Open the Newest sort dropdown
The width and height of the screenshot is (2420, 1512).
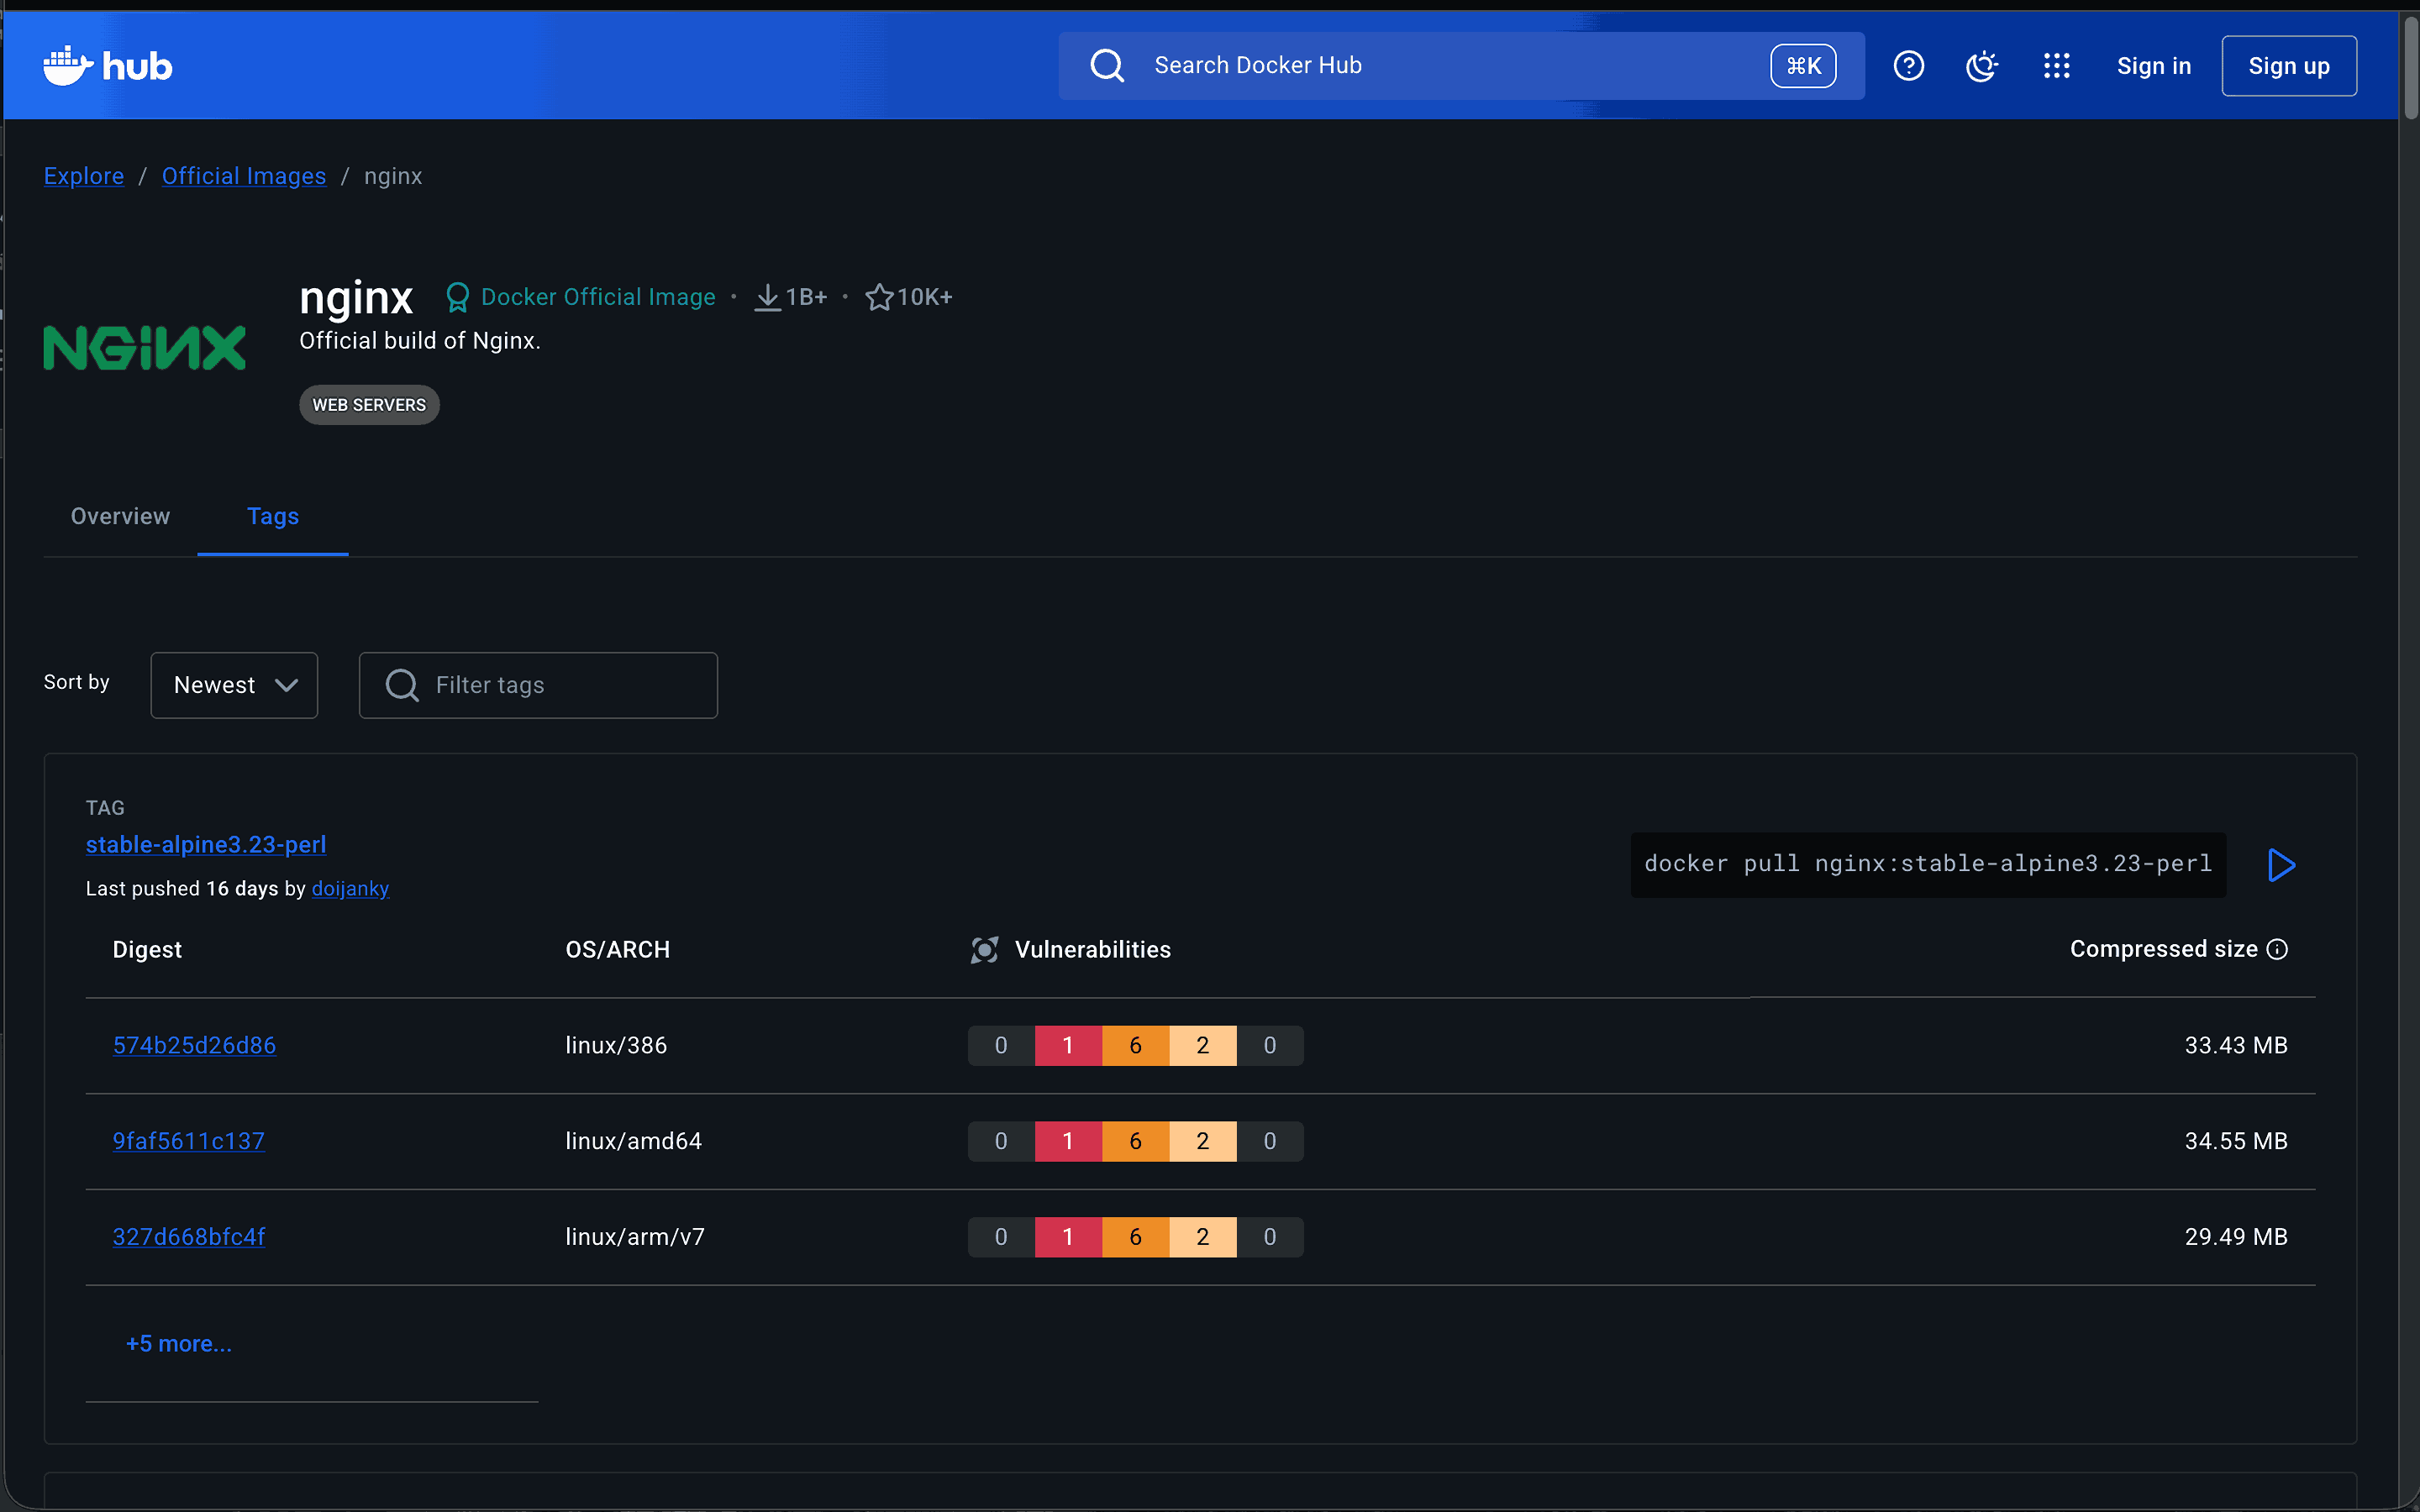[x=234, y=685]
